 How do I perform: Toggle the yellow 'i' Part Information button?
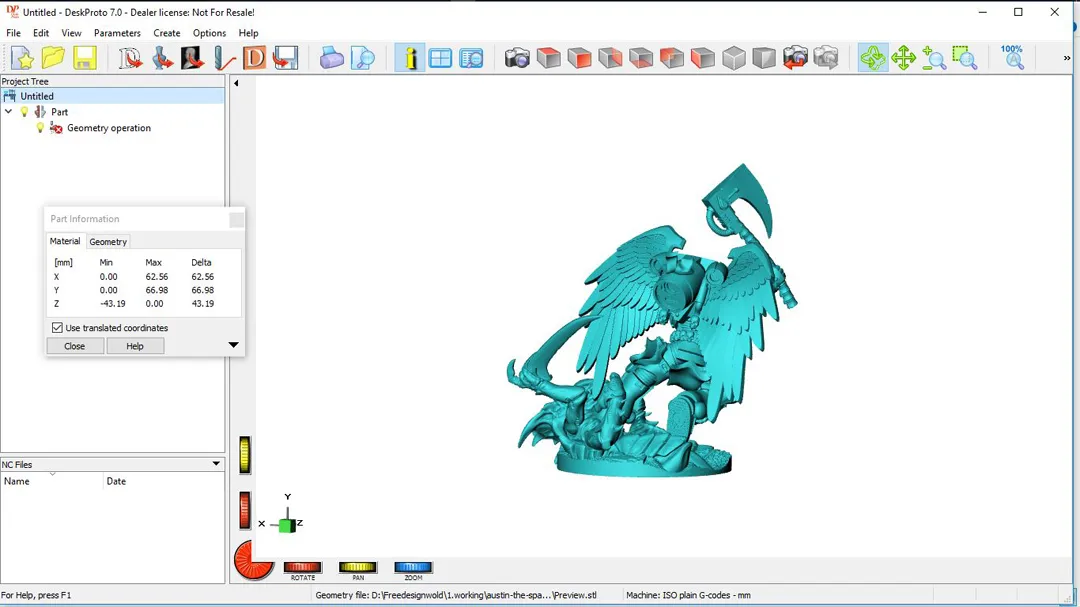[410, 58]
